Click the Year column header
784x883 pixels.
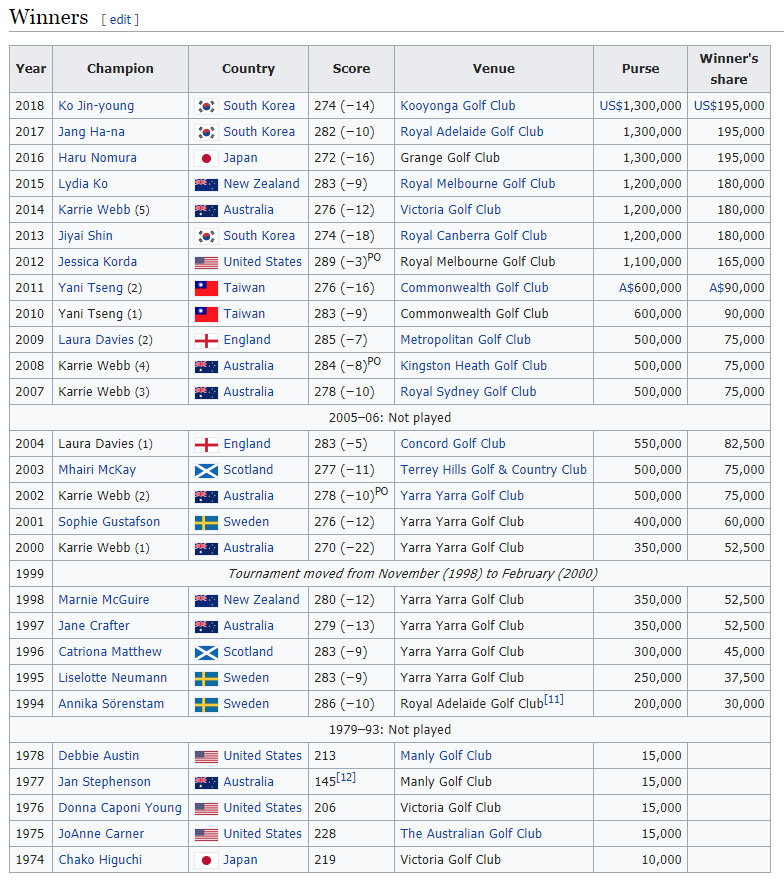(x=31, y=69)
